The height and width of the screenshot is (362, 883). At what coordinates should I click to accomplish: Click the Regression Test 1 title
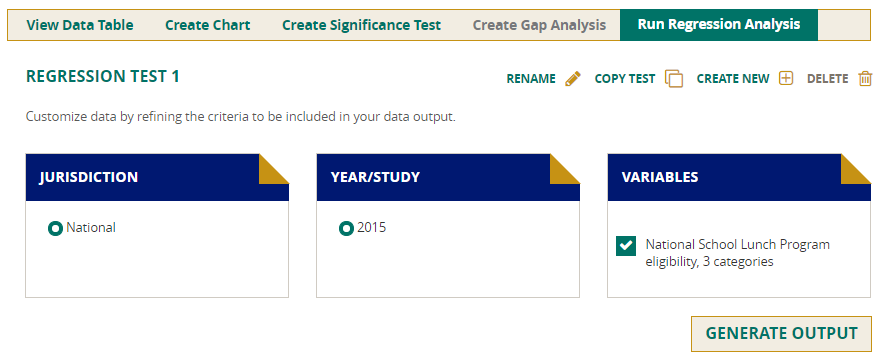[x=103, y=77]
